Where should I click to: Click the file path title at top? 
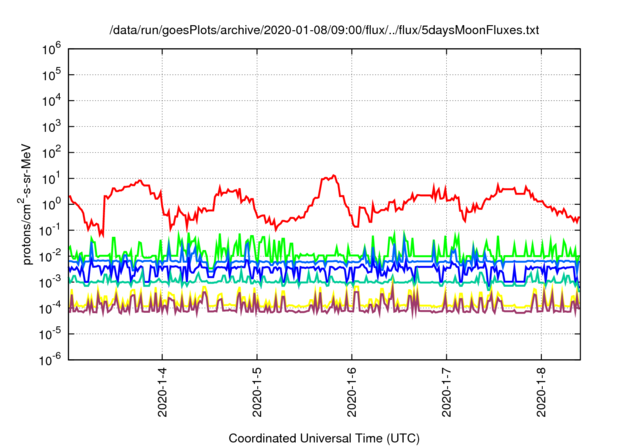click(324, 30)
